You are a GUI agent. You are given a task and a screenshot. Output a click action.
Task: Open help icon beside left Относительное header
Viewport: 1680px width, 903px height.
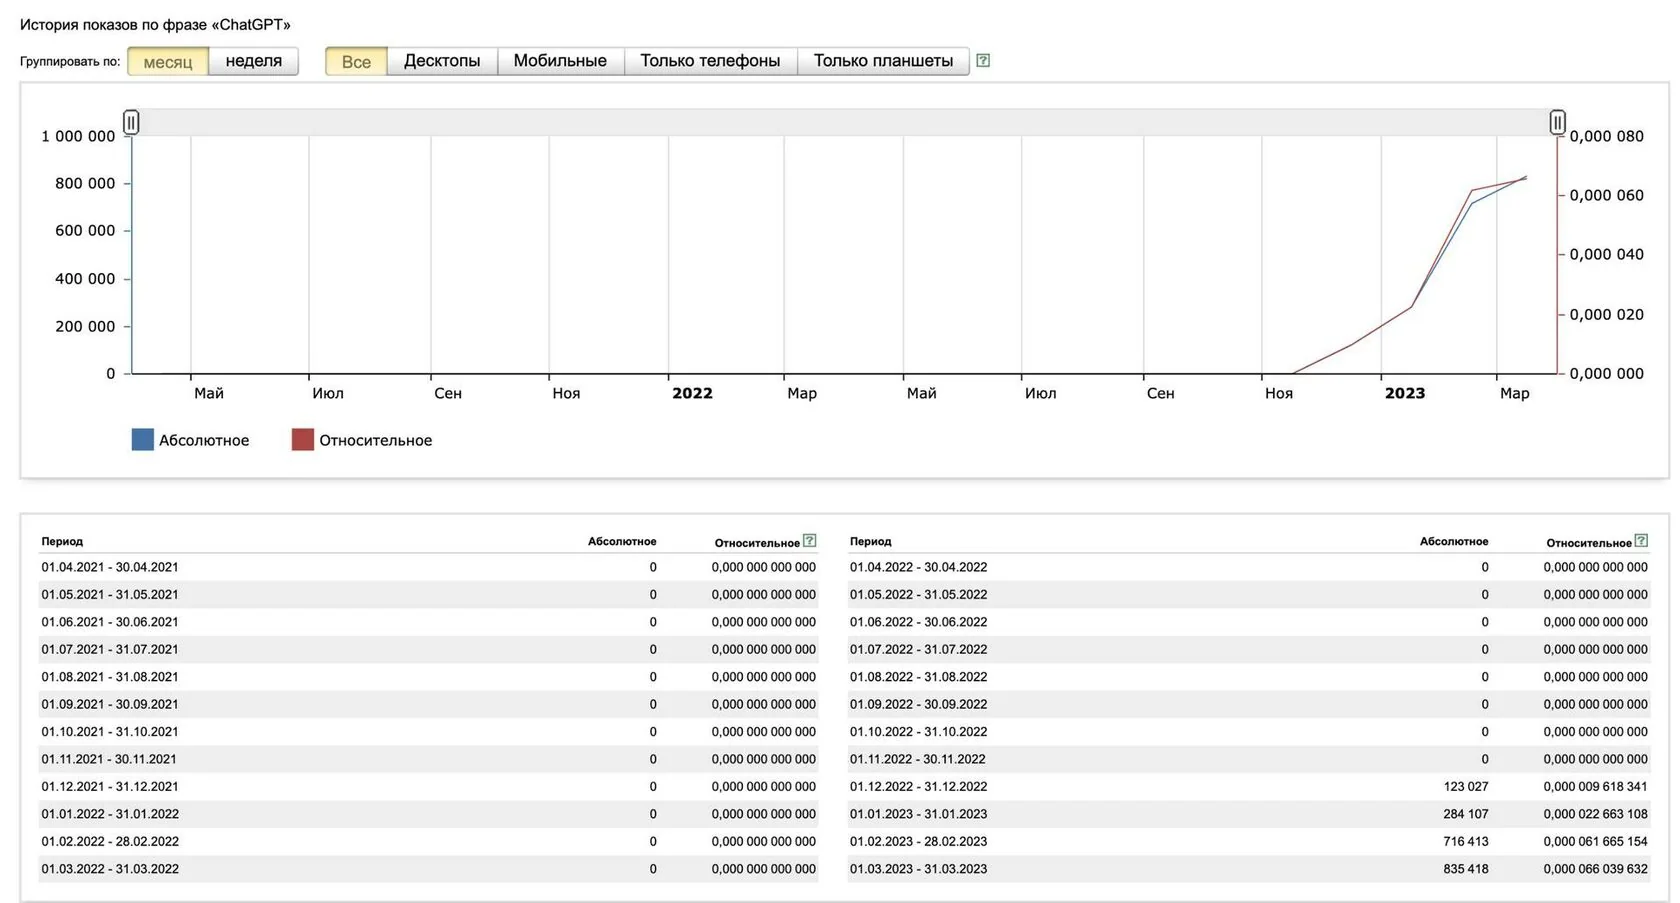[x=810, y=541]
